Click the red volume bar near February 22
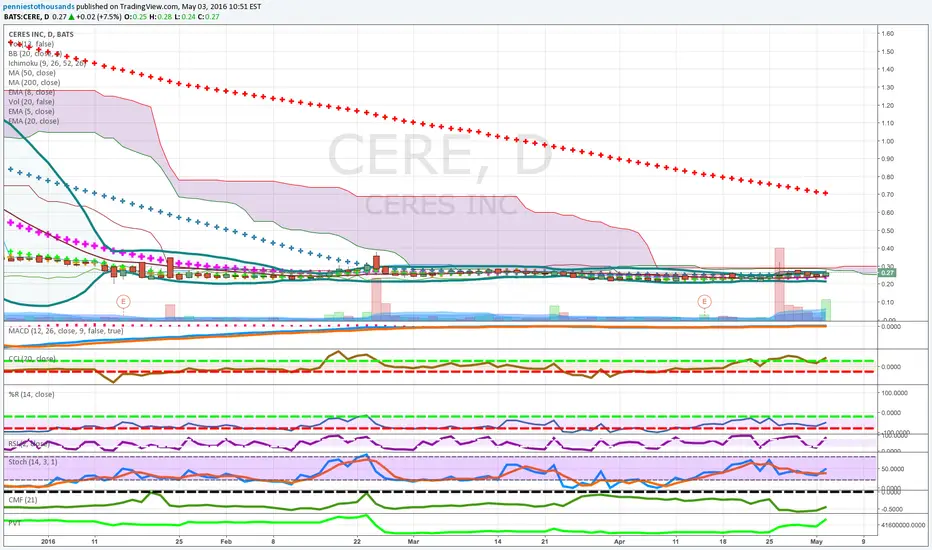Viewport: 932px width, 550px height. coord(376,300)
